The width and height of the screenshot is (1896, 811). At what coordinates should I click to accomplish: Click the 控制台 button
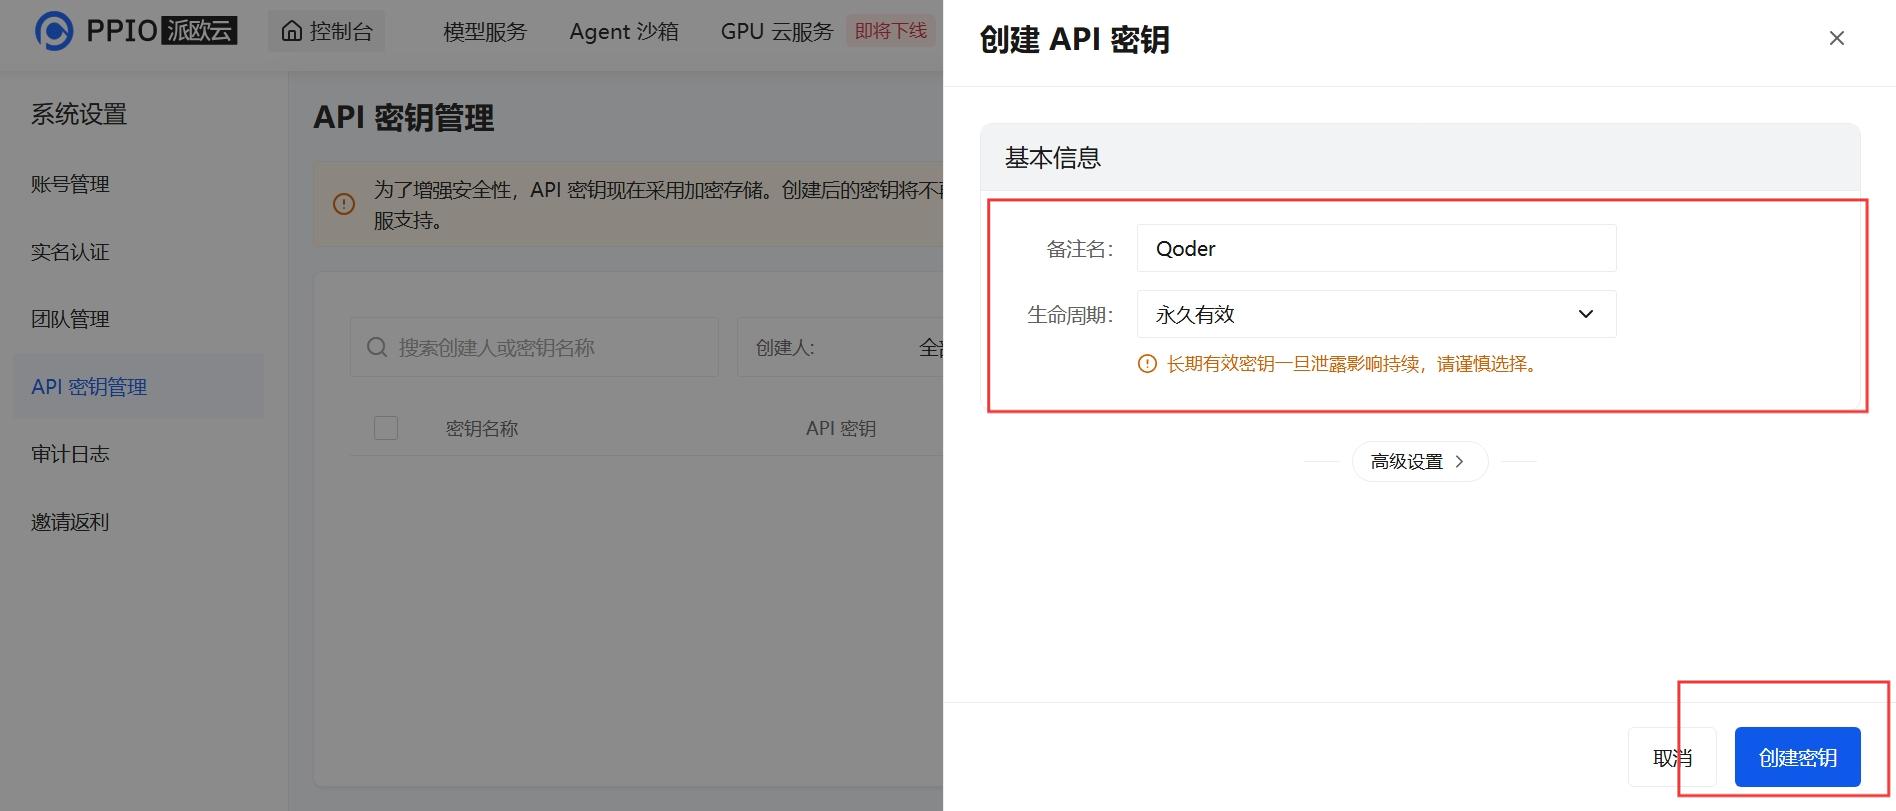click(x=326, y=31)
